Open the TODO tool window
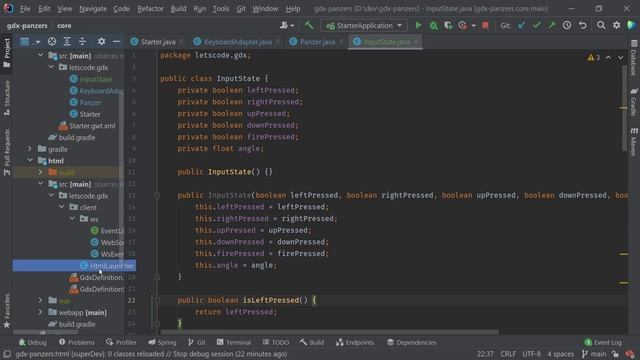 click(x=276, y=342)
